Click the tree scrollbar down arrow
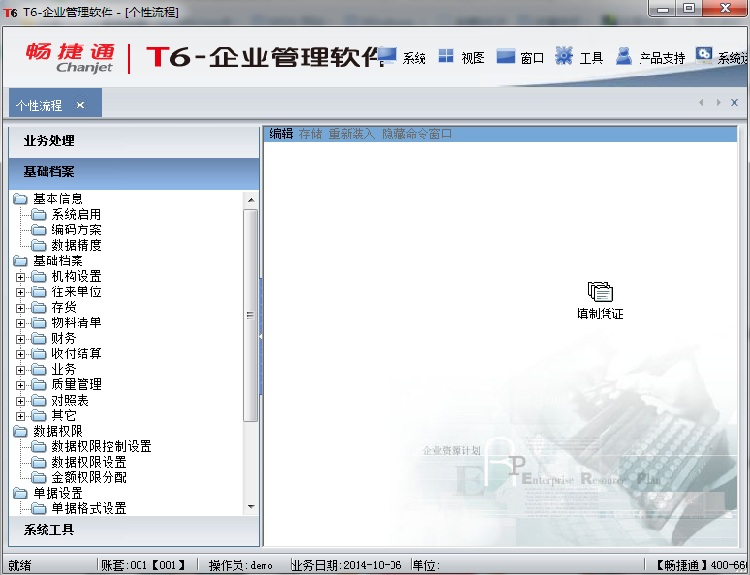The height and width of the screenshot is (575, 750). 251,507
